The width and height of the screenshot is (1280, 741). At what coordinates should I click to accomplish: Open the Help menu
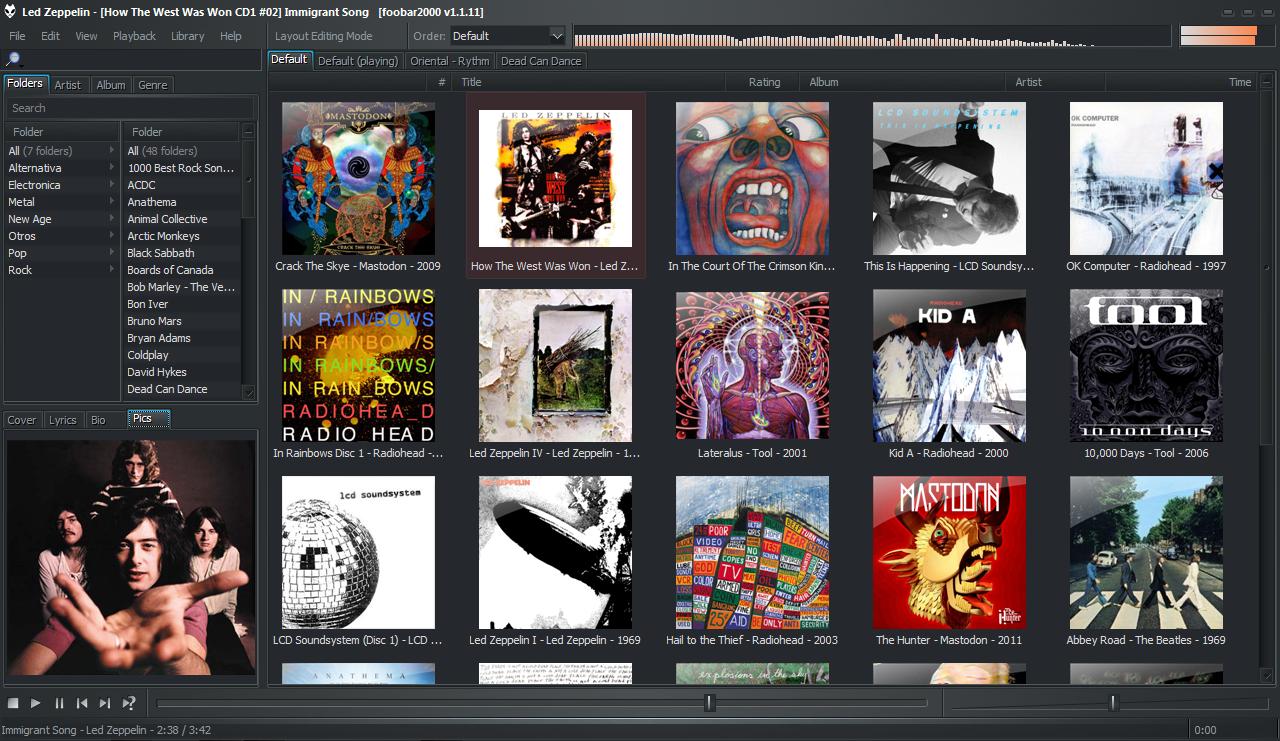231,36
